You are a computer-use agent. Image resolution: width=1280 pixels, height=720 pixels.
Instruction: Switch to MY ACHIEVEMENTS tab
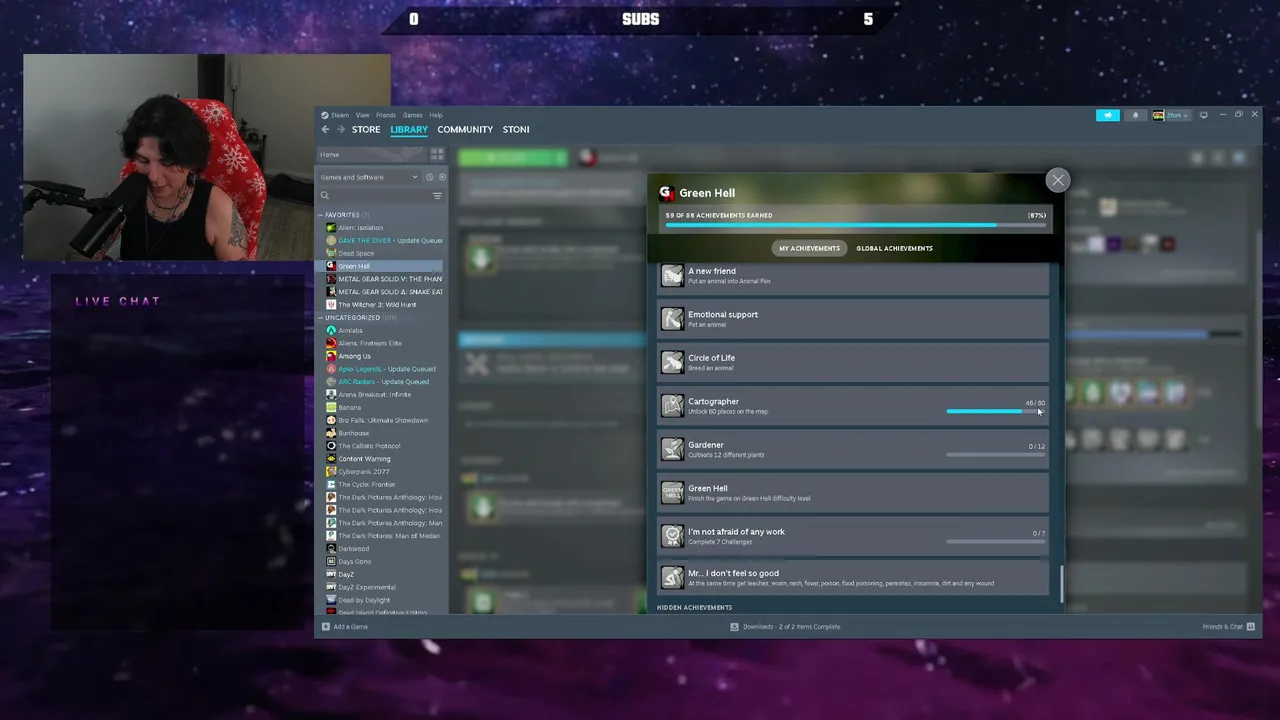point(810,248)
